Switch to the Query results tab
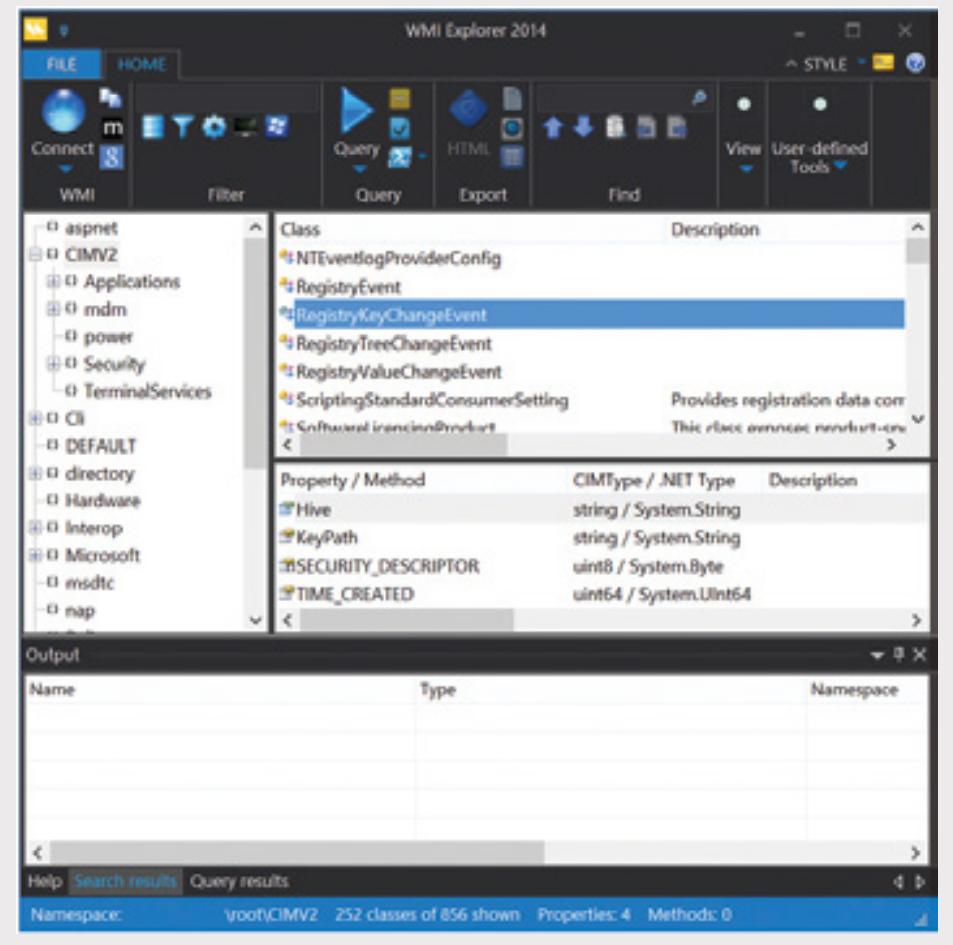 239,881
